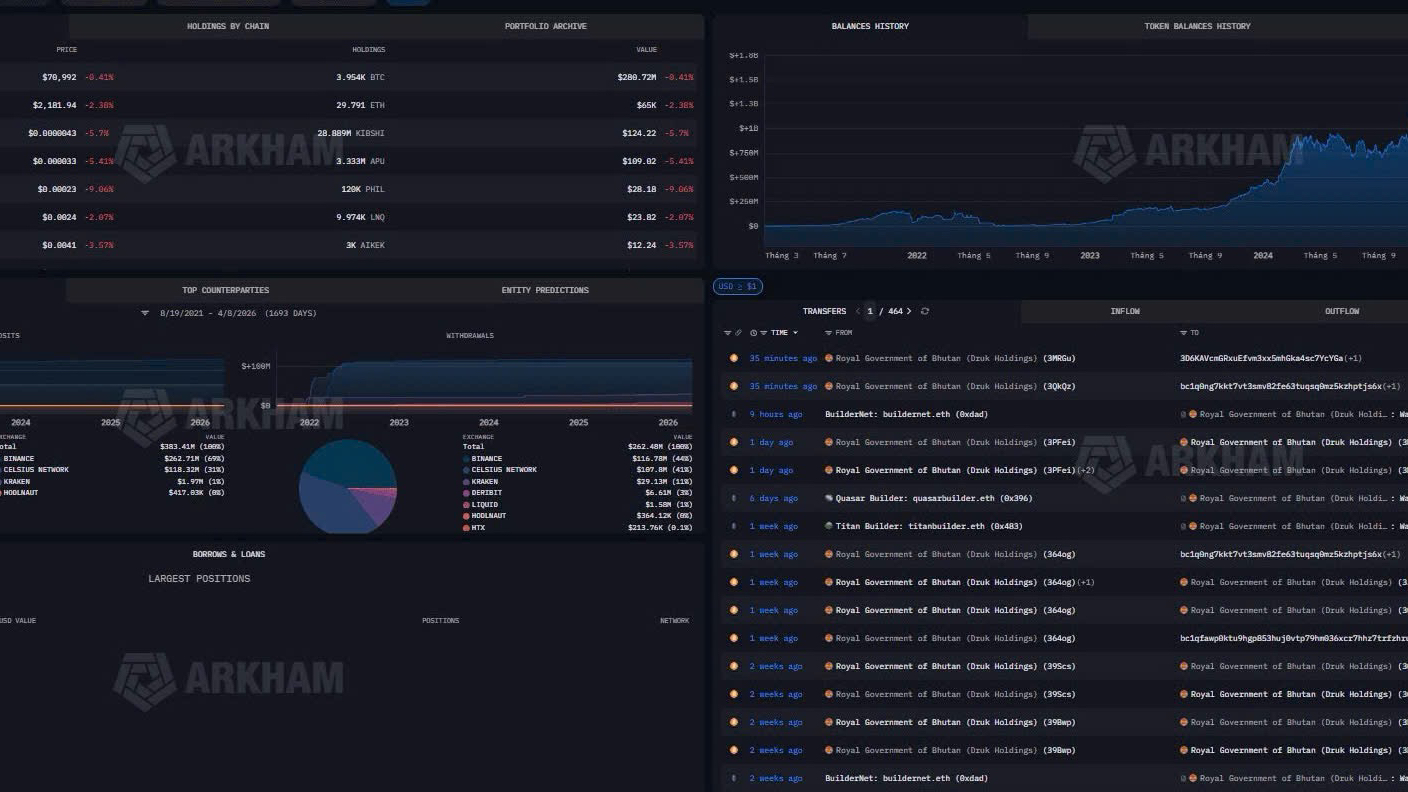Open the 6 days ago transfer timestamp

click(x=774, y=498)
